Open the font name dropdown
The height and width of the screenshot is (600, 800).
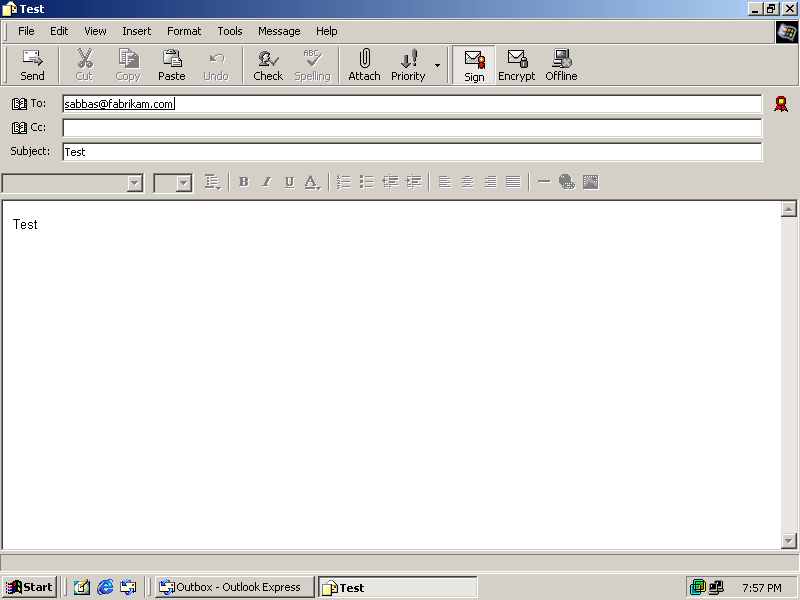click(x=135, y=183)
